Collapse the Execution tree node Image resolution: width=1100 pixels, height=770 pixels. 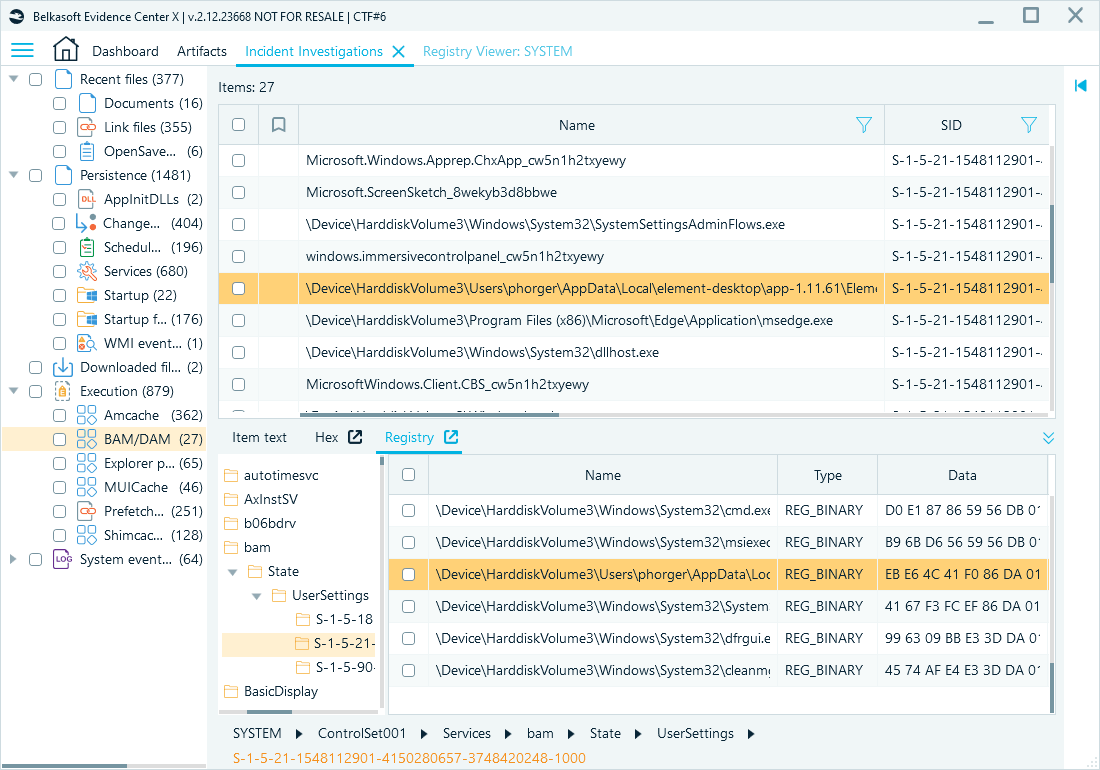point(13,391)
